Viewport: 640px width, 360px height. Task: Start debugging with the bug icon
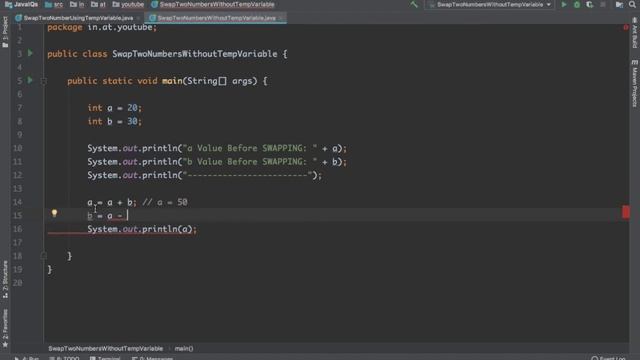click(x=577, y=4)
